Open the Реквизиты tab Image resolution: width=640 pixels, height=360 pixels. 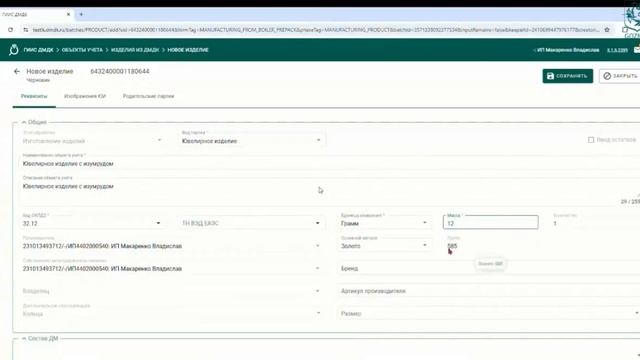coord(34,96)
